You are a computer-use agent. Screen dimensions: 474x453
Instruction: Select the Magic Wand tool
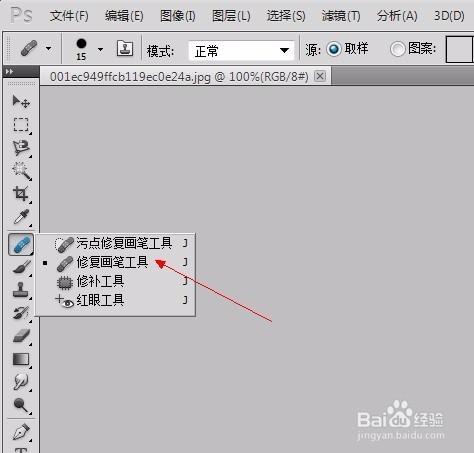click(21, 171)
